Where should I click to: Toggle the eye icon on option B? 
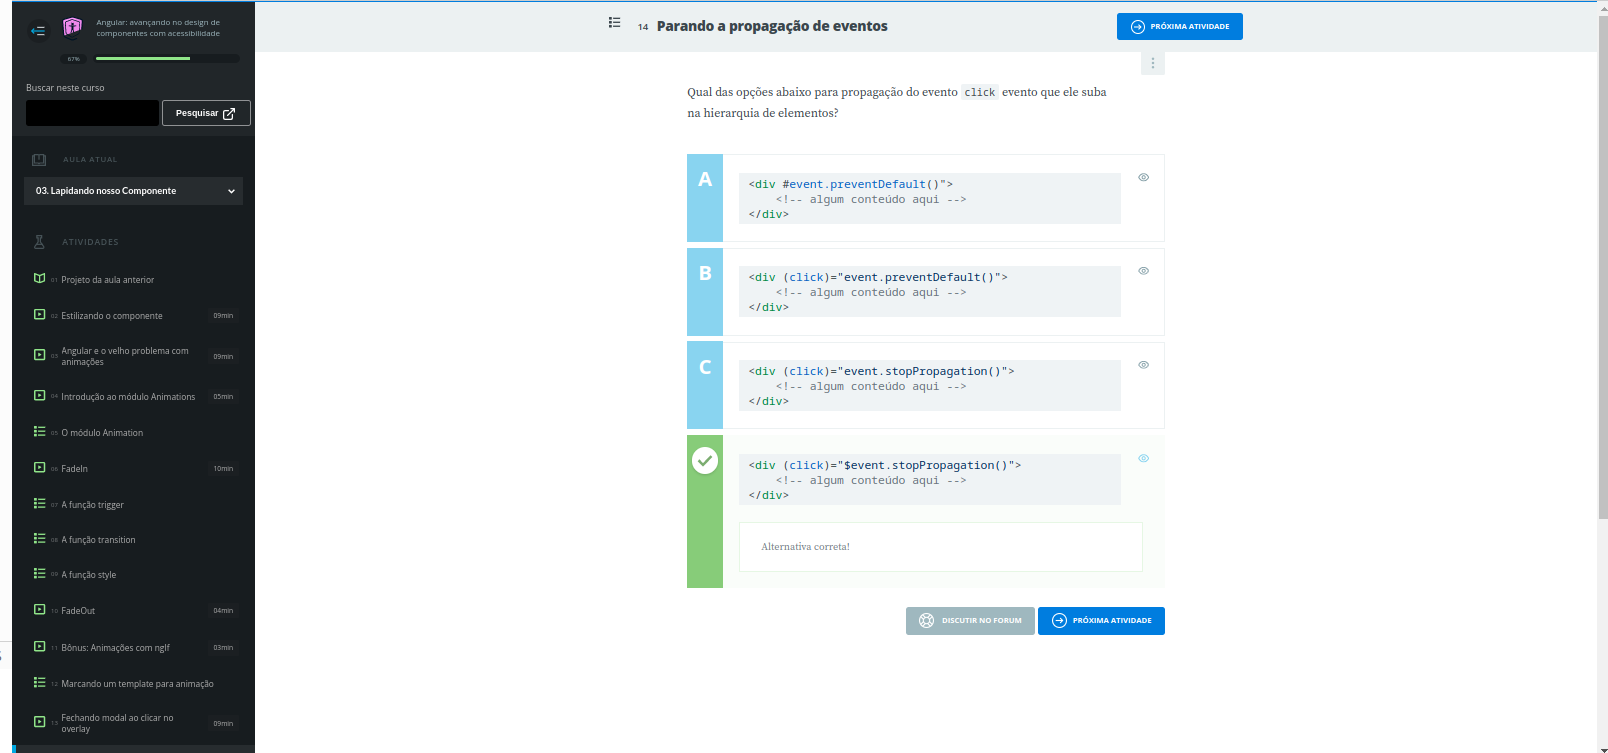tap(1143, 271)
